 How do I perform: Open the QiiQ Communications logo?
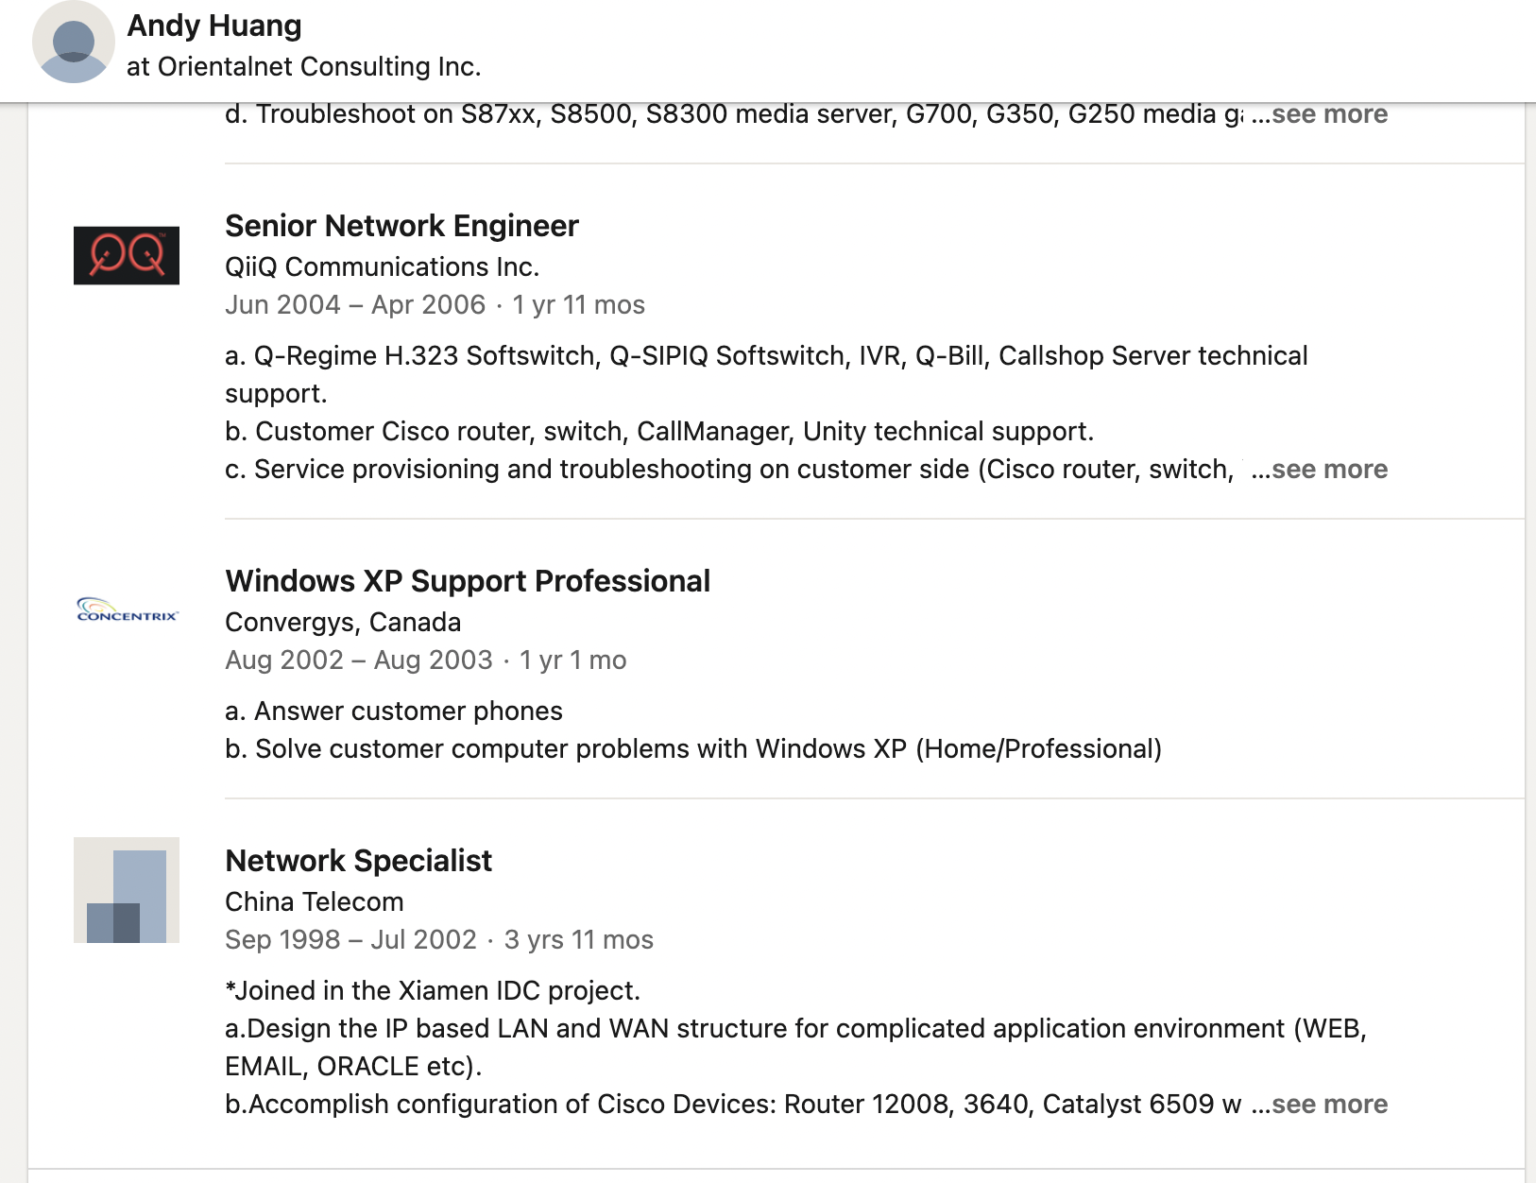click(x=126, y=255)
